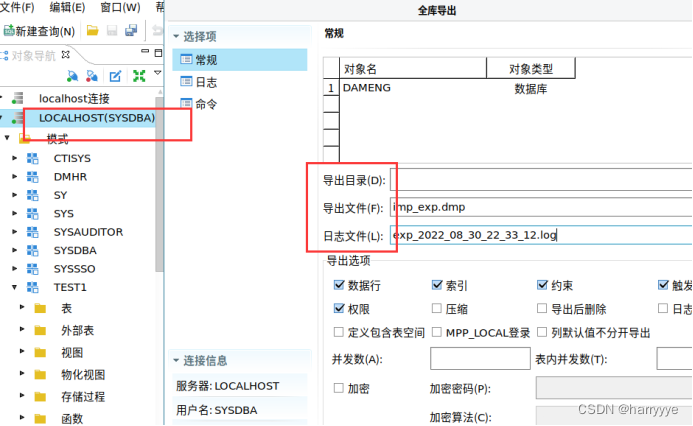Click the 存储过程 folder icon
The height and width of the screenshot is (426, 693).
40,396
